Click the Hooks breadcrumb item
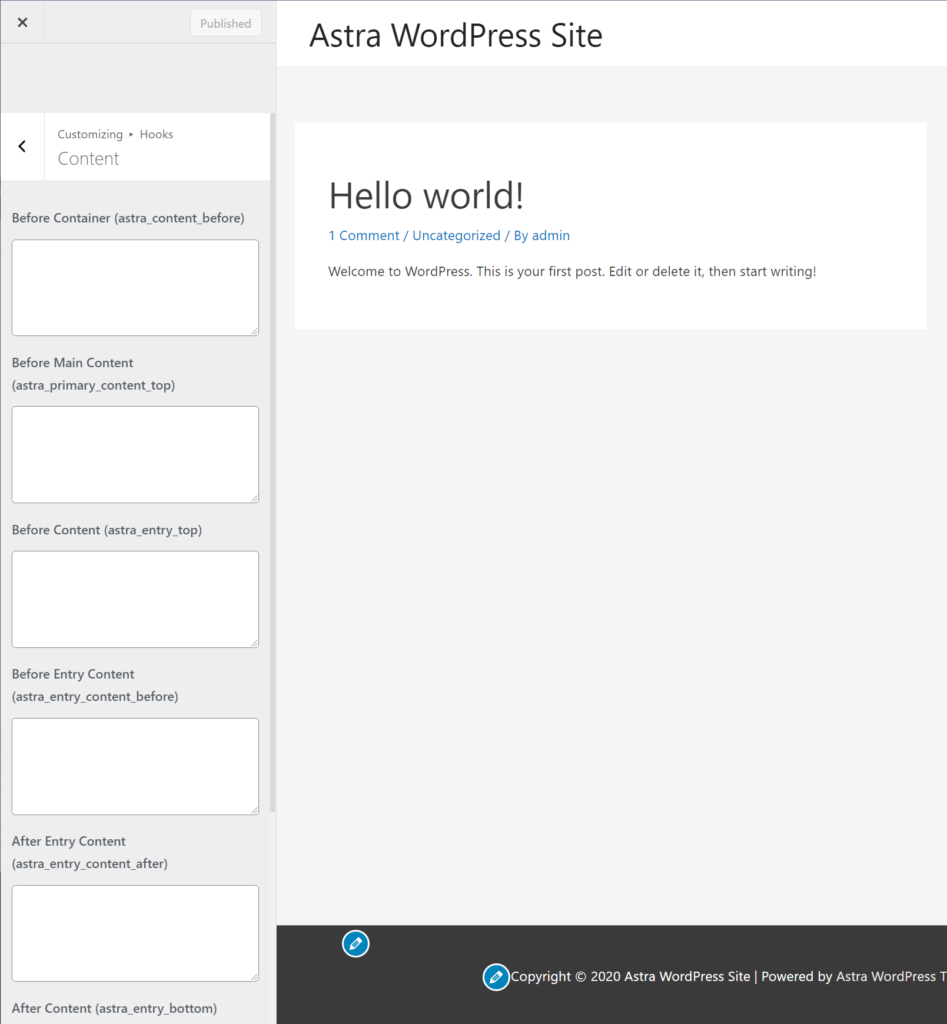947x1024 pixels. [x=156, y=134]
